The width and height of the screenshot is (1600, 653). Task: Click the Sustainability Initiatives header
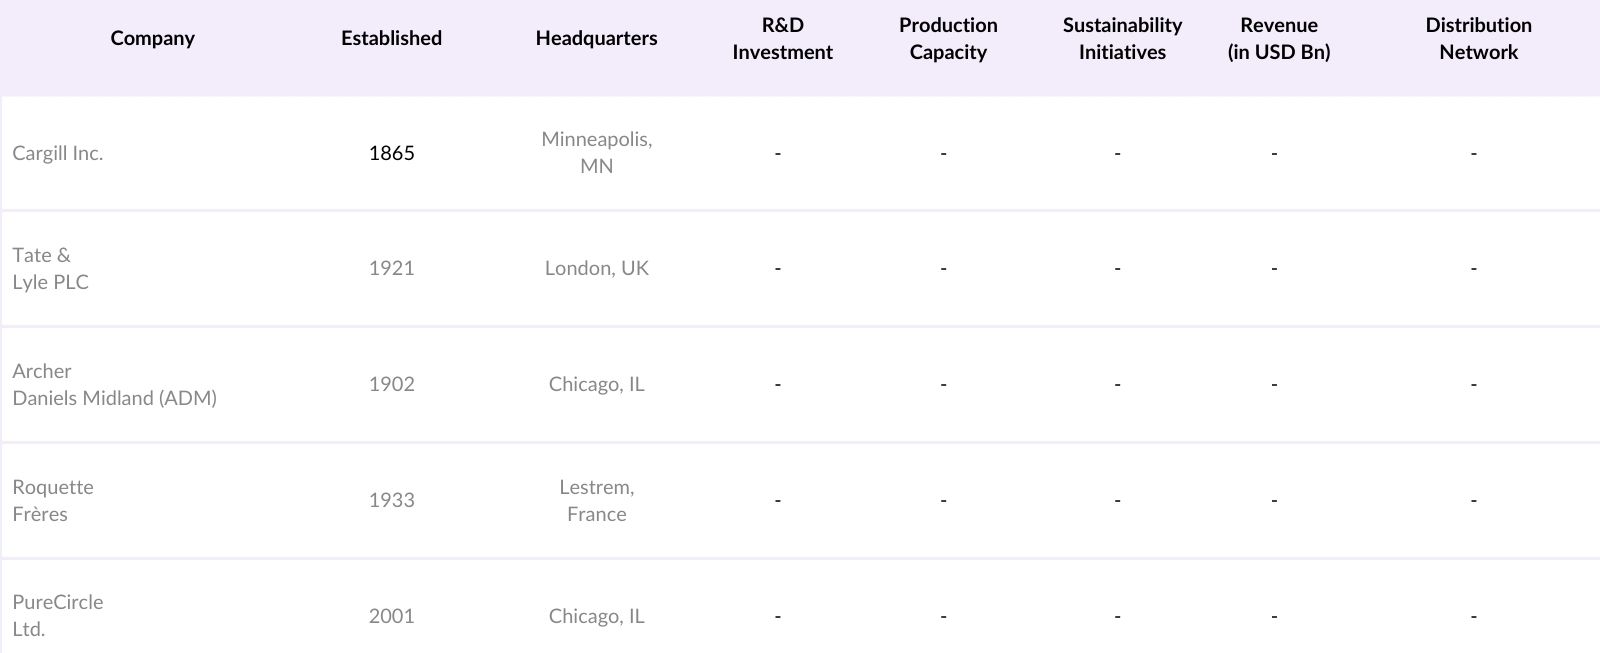(1122, 38)
